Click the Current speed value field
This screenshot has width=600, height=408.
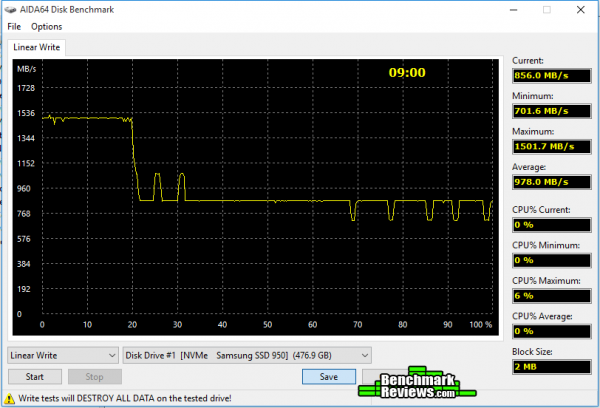click(x=546, y=74)
